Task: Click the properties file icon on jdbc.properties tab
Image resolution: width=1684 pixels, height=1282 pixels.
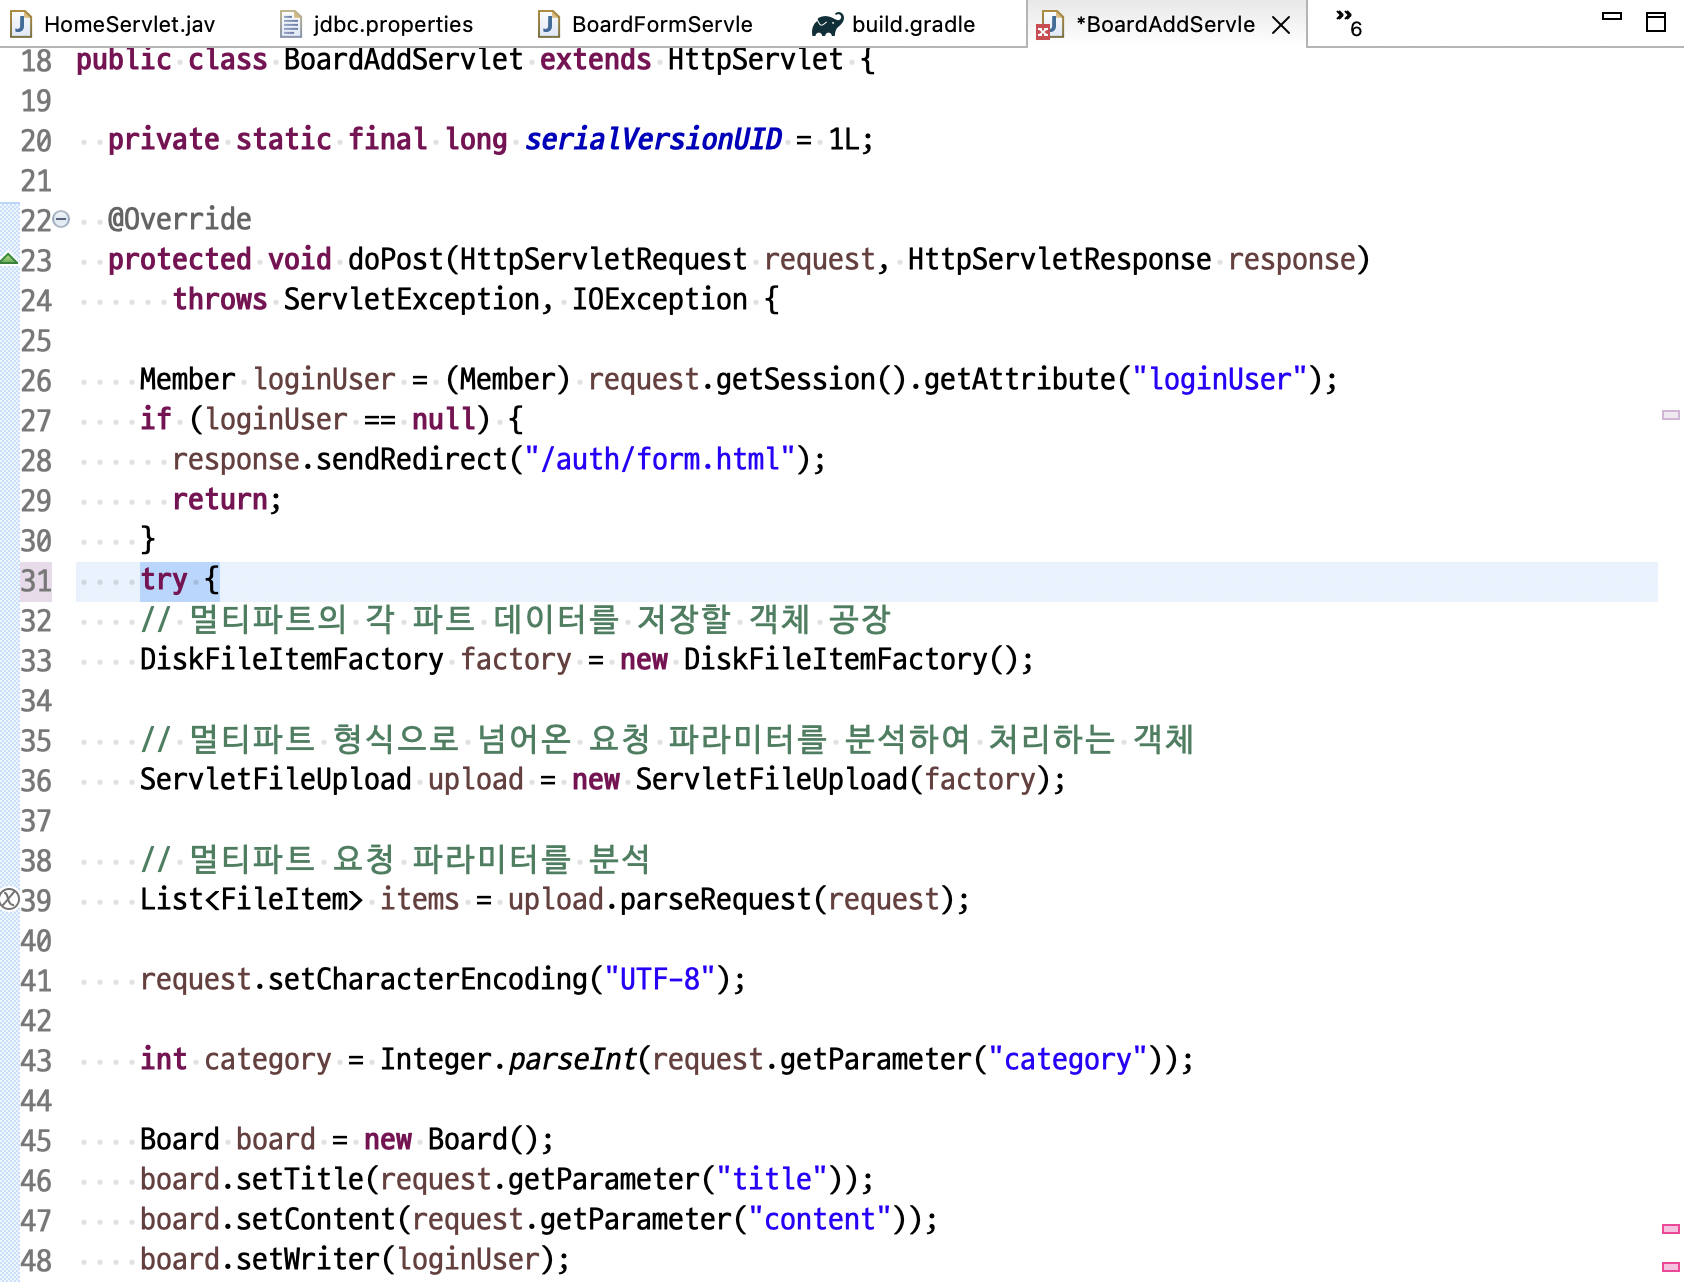Action: [291, 24]
